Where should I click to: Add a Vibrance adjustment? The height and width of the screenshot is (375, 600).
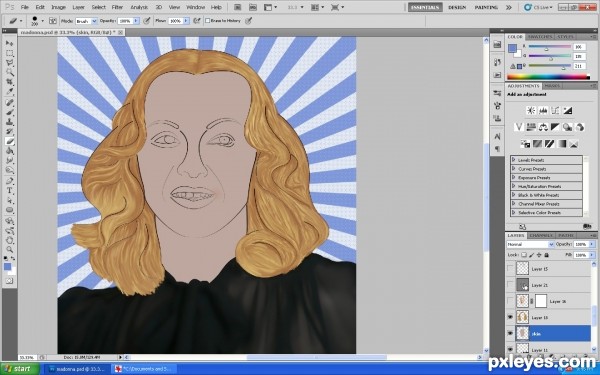[519, 127]
